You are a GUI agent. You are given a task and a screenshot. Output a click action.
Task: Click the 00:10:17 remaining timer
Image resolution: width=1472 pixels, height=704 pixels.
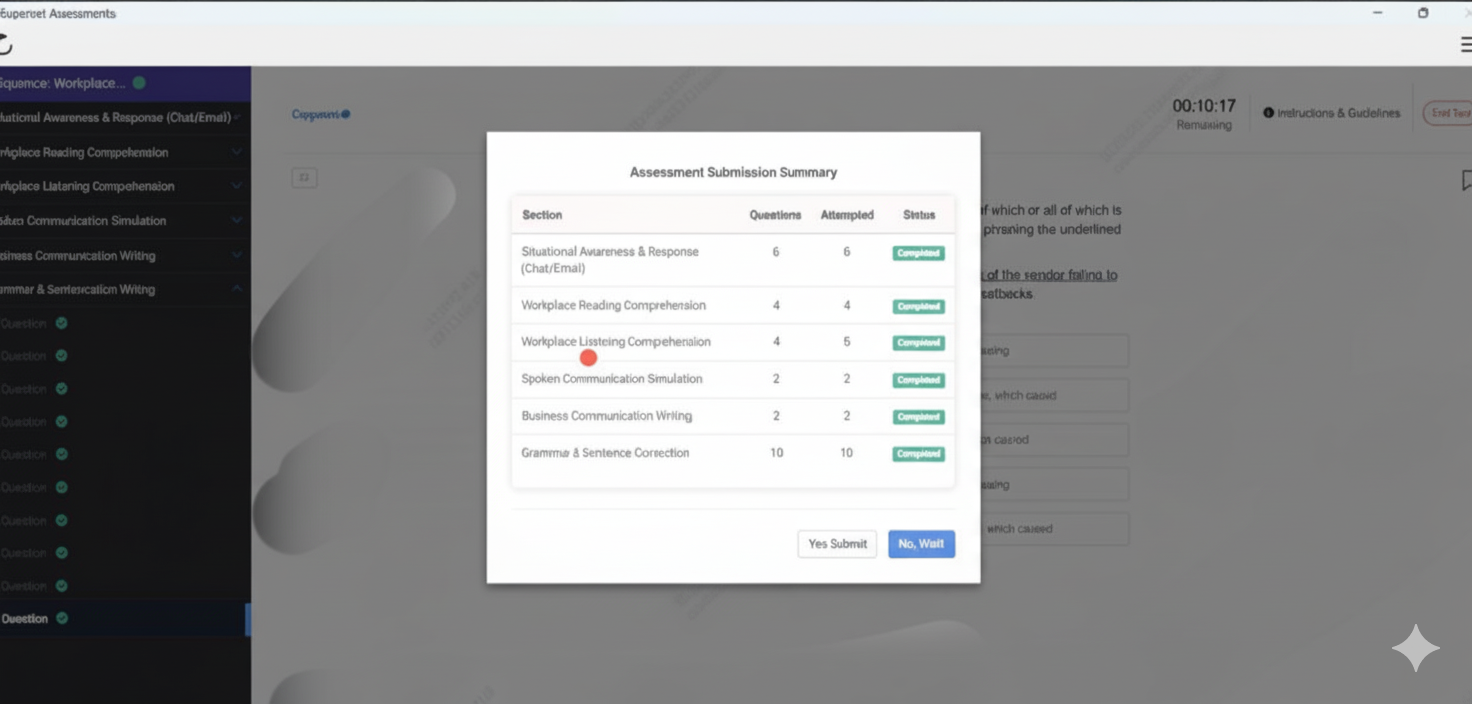coord(1204,105)
